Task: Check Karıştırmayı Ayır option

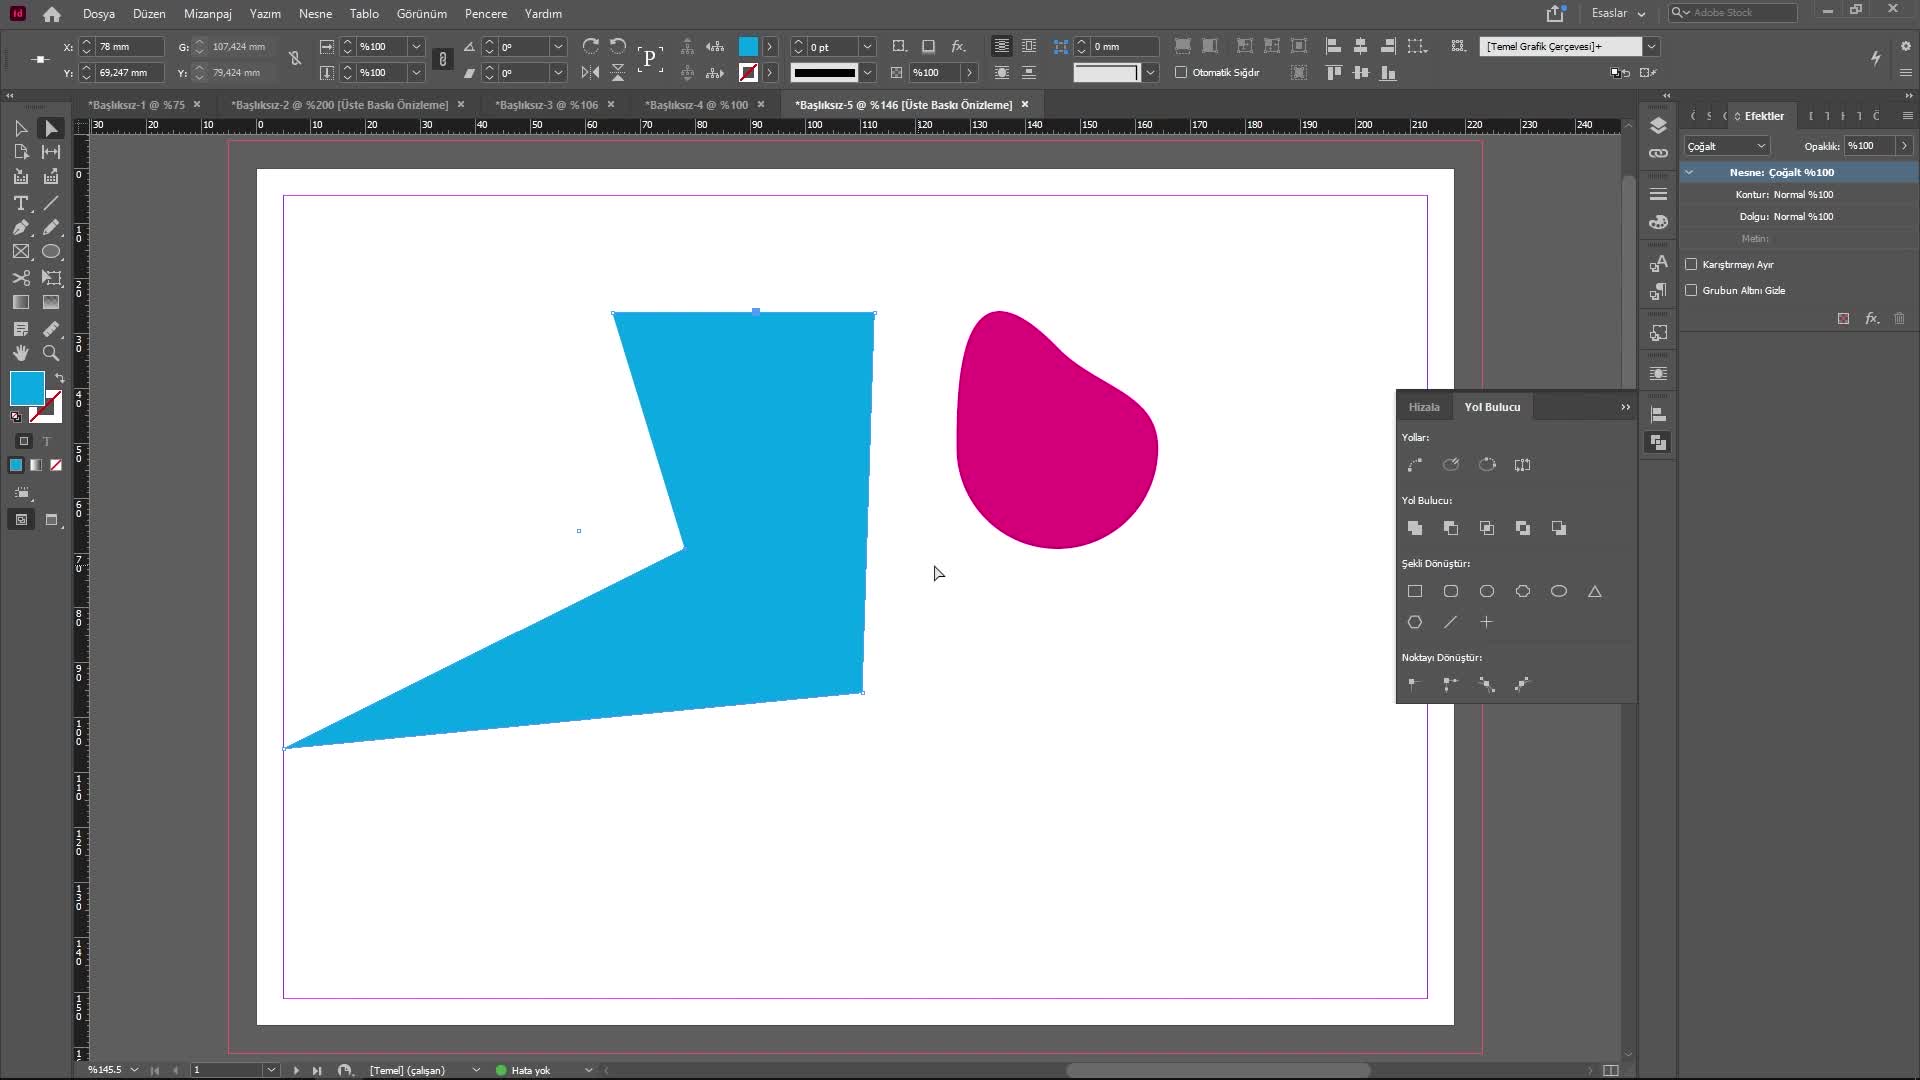Action: 1692,265
